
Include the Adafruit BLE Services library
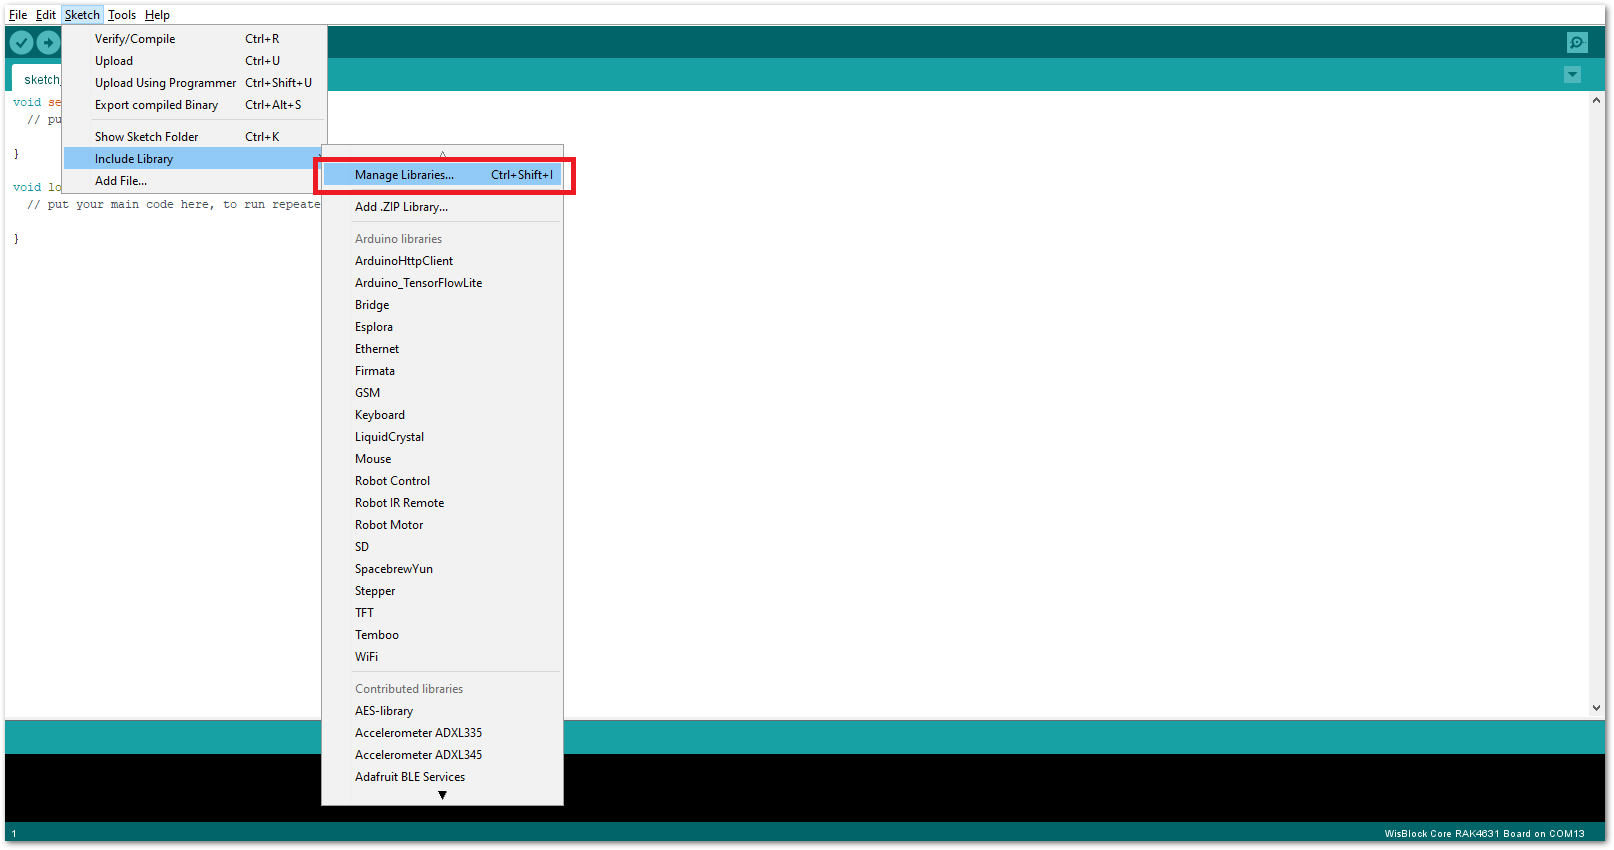[442, 777]
